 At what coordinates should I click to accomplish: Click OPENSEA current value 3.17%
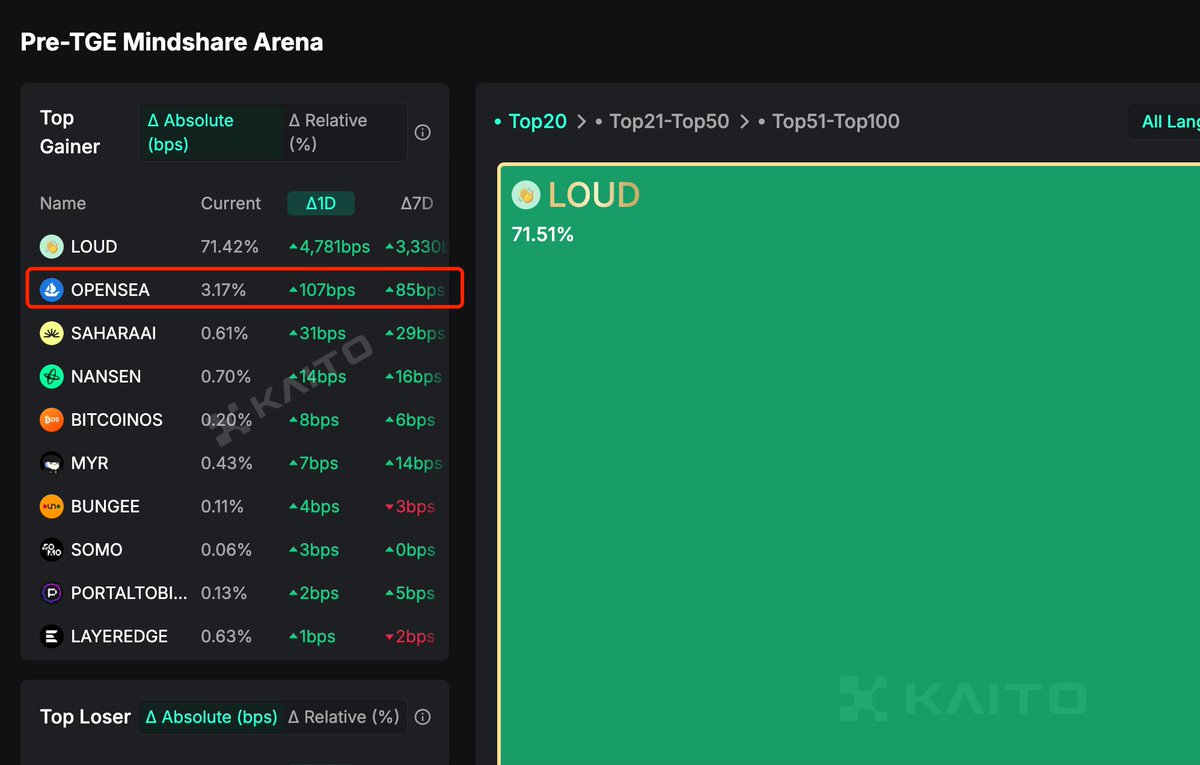click(x=224, y=290)
